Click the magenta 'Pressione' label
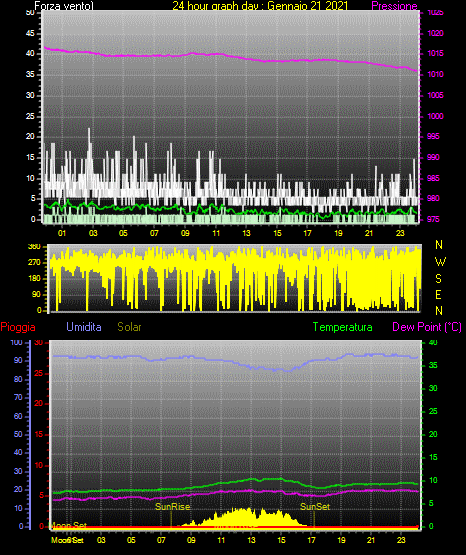 pos(394,6)
